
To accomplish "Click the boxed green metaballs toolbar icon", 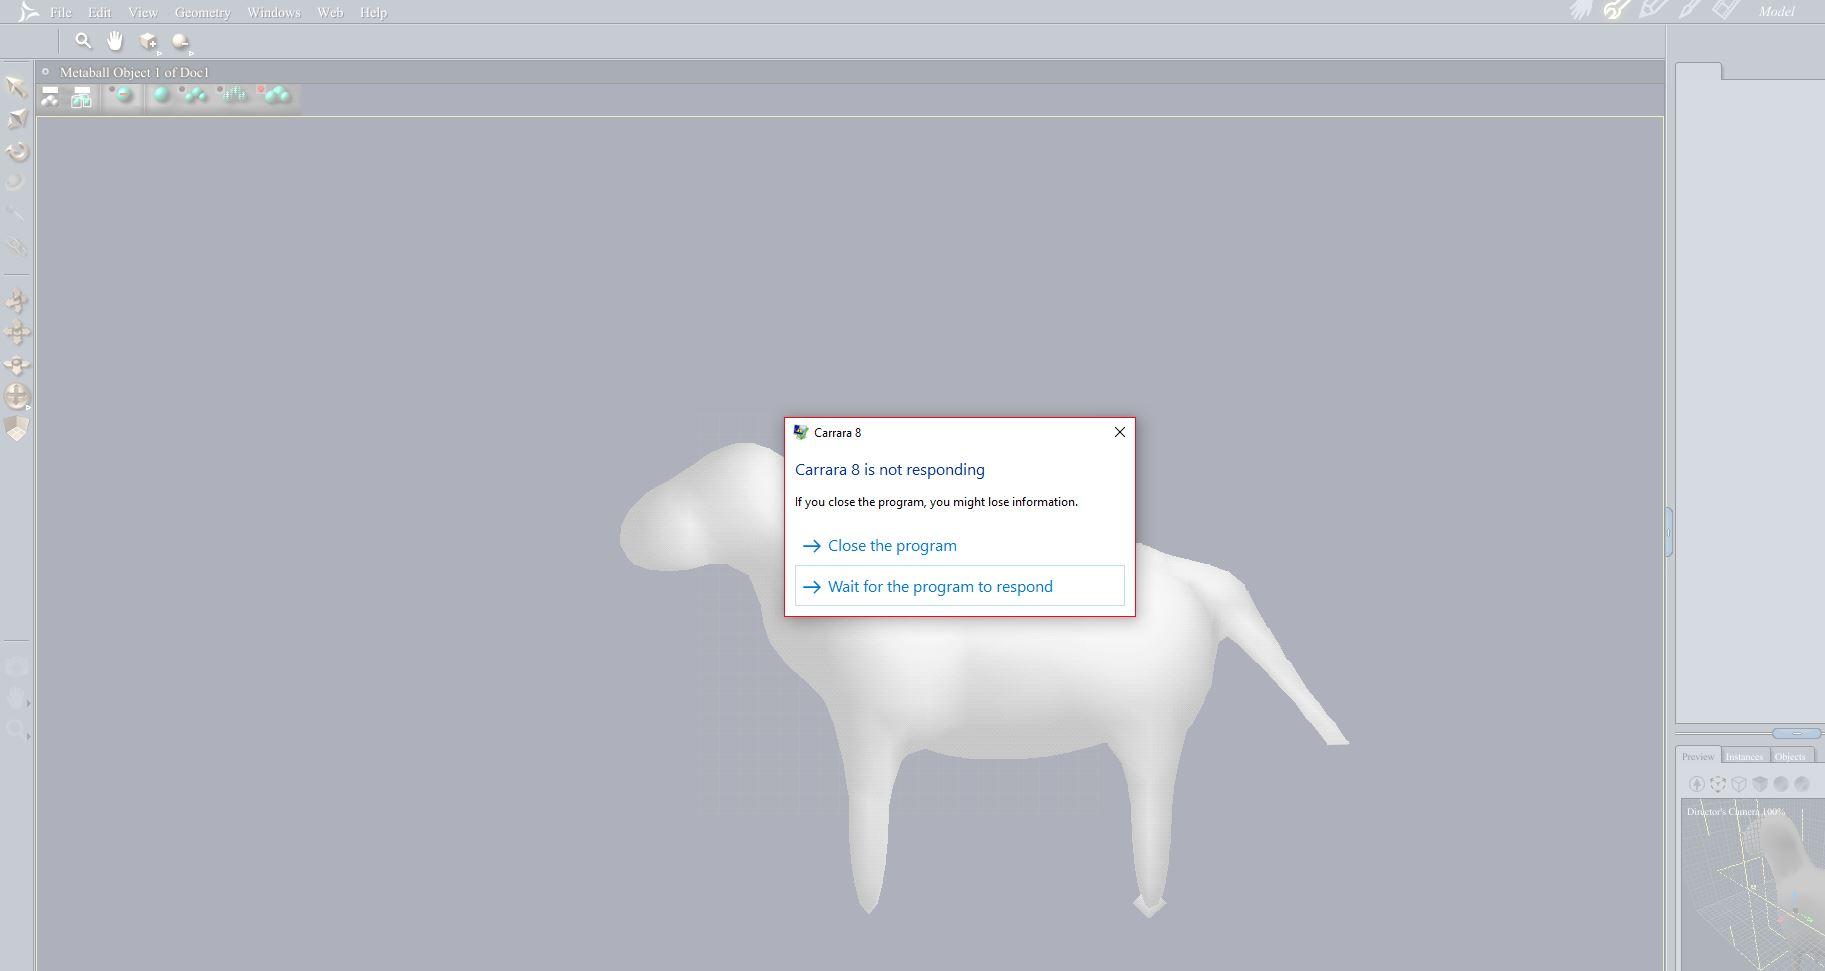I will point(81,96).
